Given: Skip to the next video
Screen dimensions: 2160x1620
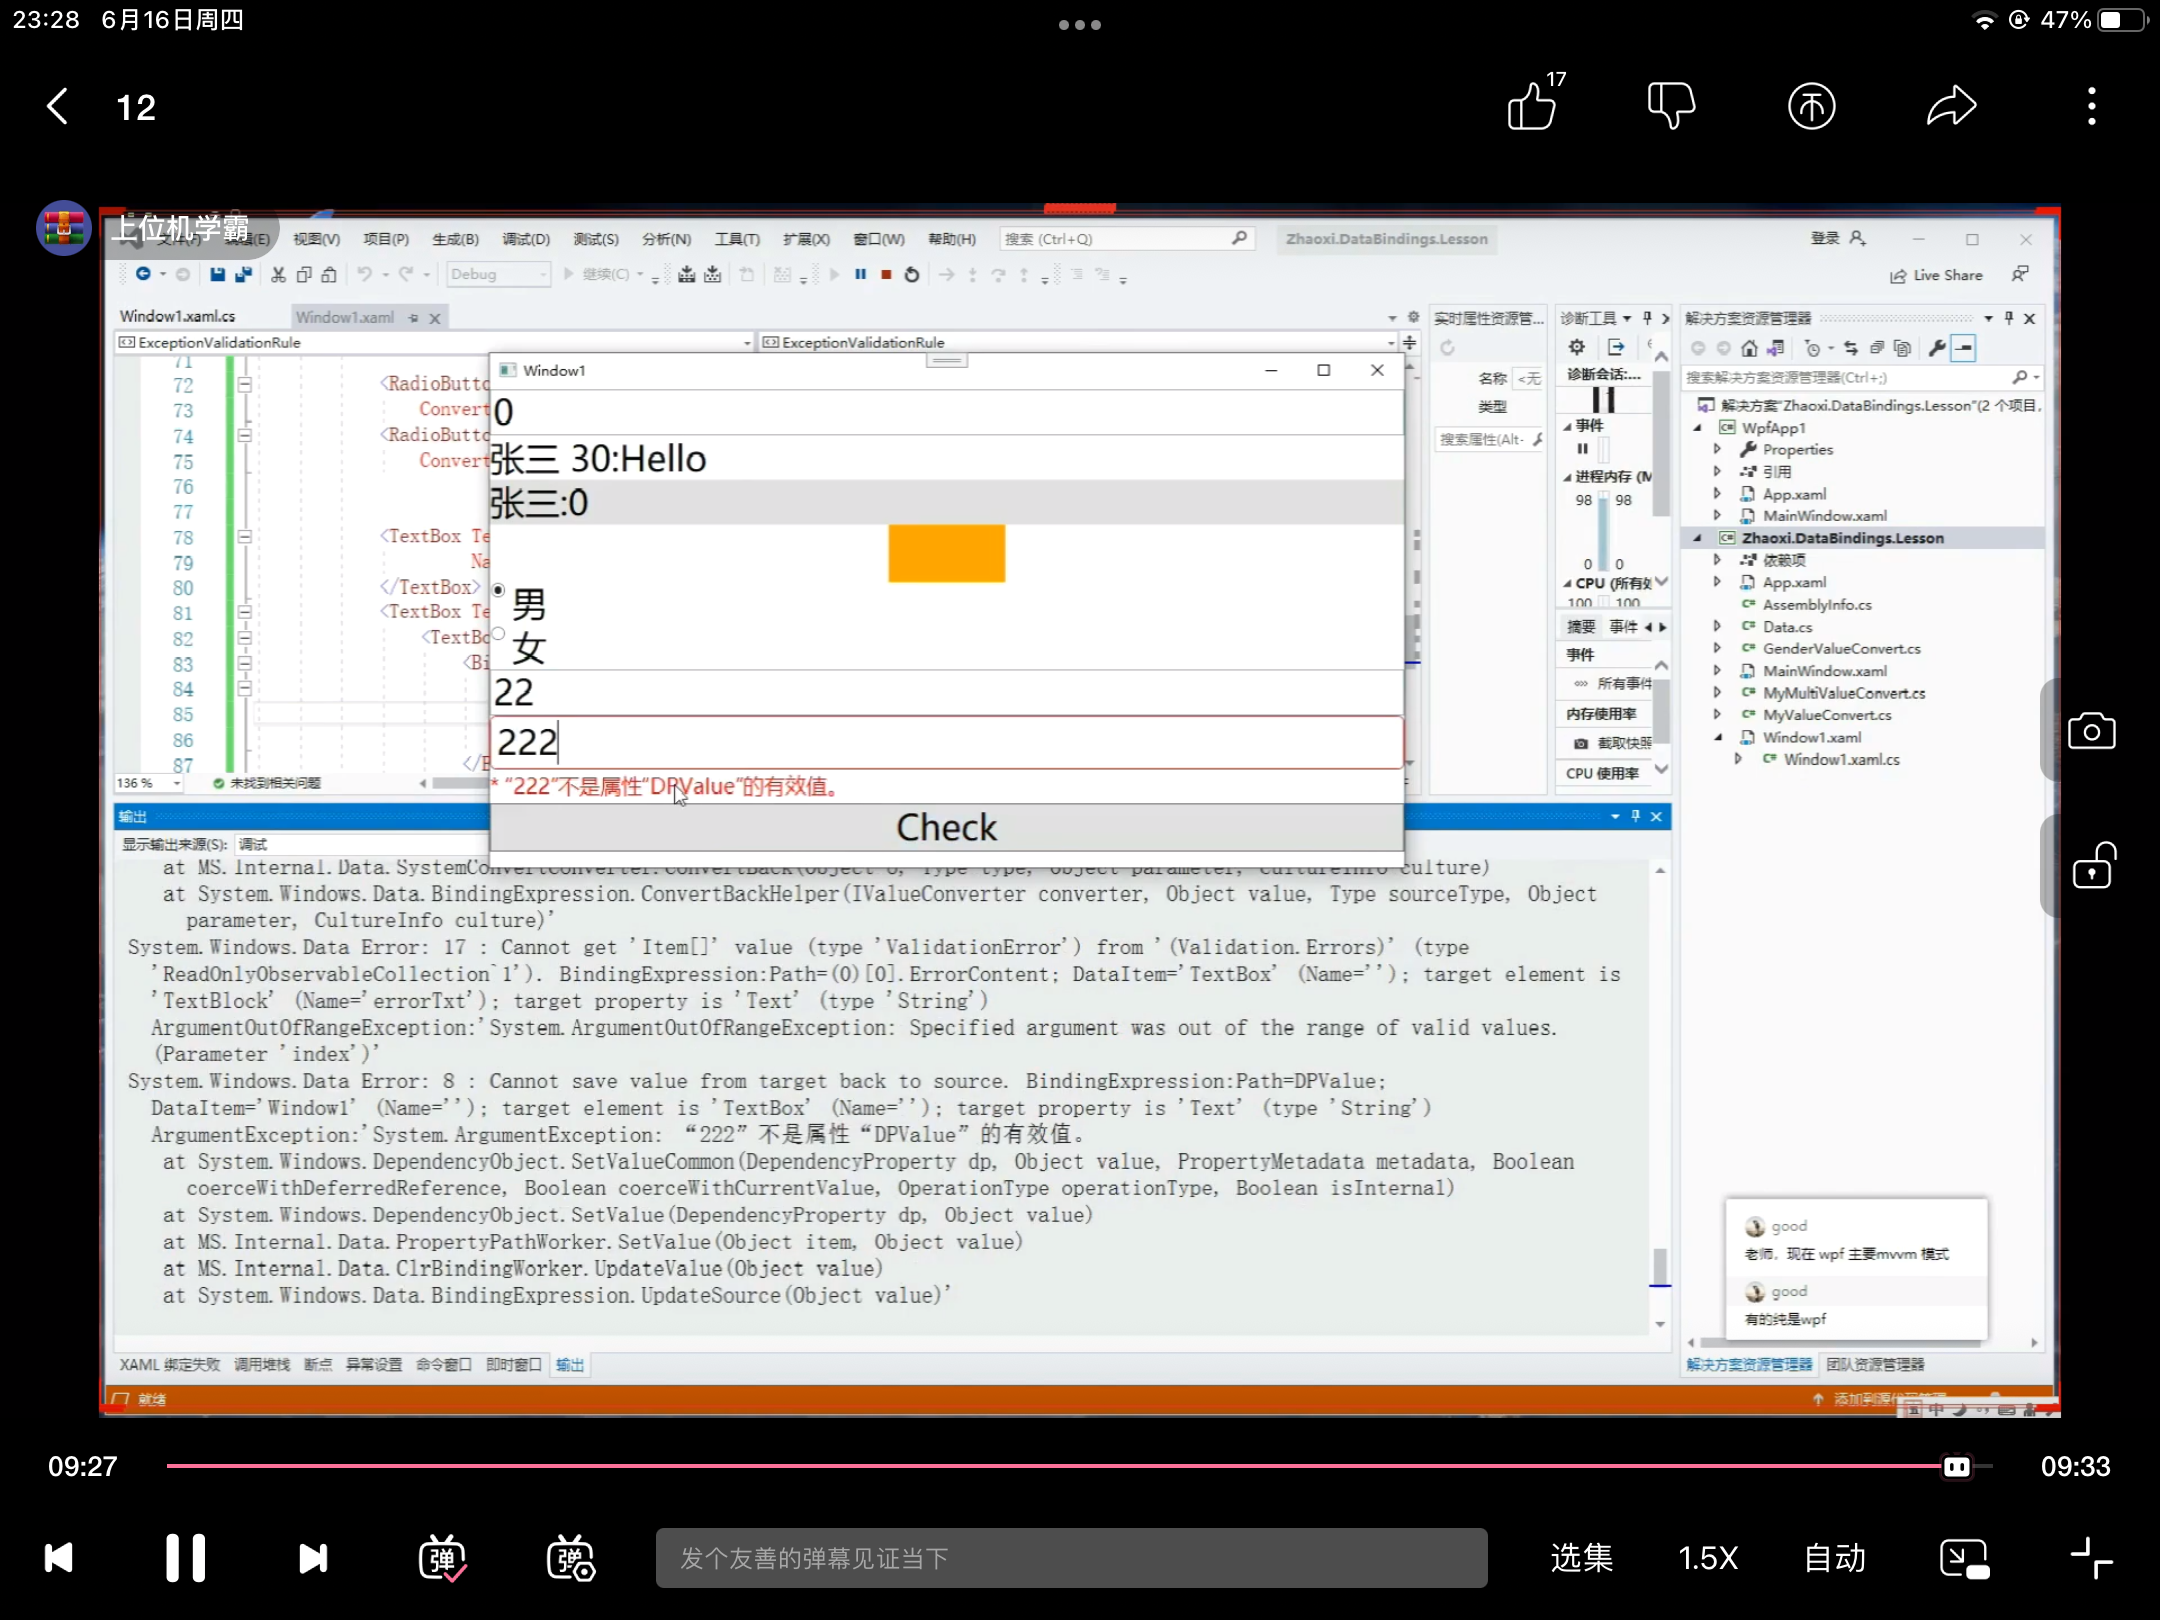Looking at the screenshot, I should click(313, 1558).
